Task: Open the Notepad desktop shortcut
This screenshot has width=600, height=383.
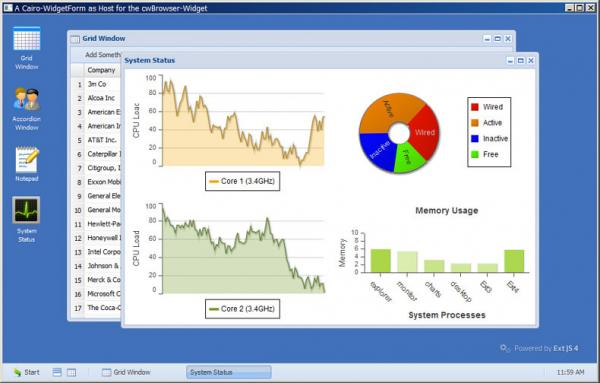Action: (26, 164)
